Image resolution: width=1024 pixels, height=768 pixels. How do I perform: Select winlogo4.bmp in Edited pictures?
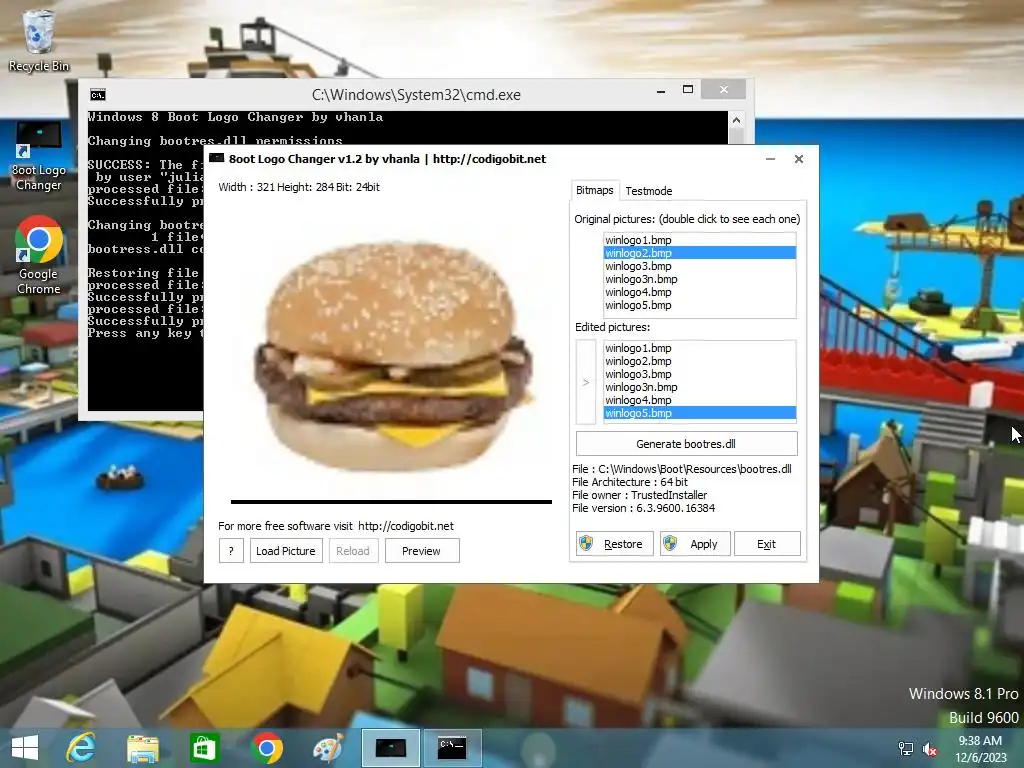[699, 400]
